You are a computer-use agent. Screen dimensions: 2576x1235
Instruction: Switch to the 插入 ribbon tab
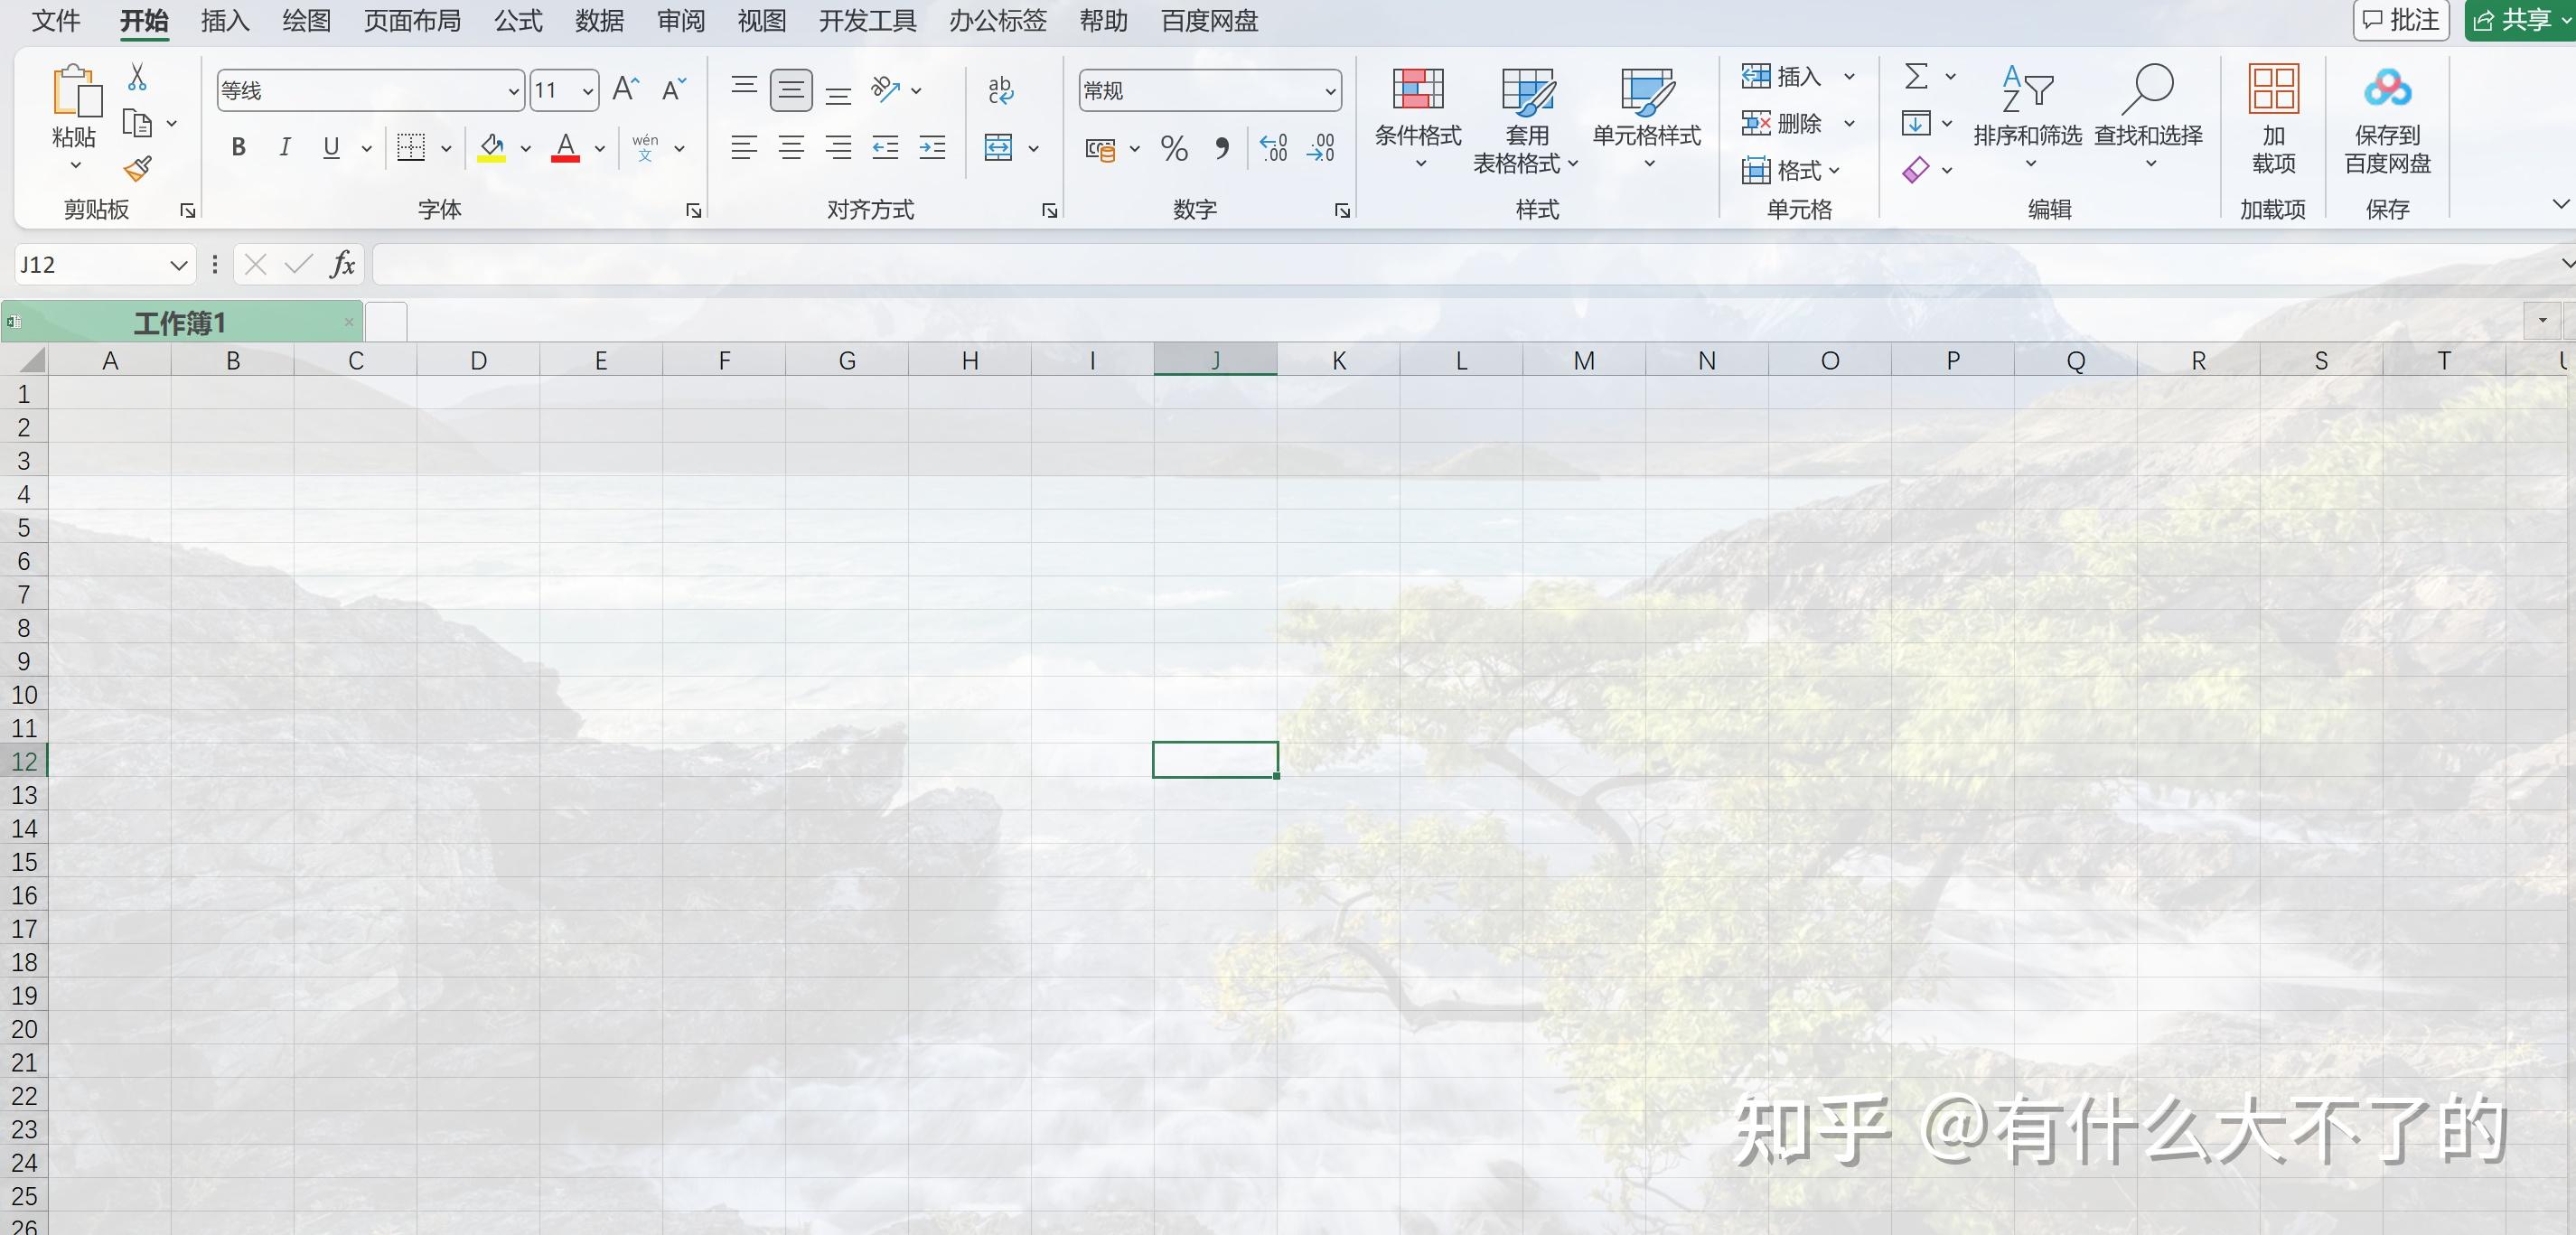(x=224, y=21)
